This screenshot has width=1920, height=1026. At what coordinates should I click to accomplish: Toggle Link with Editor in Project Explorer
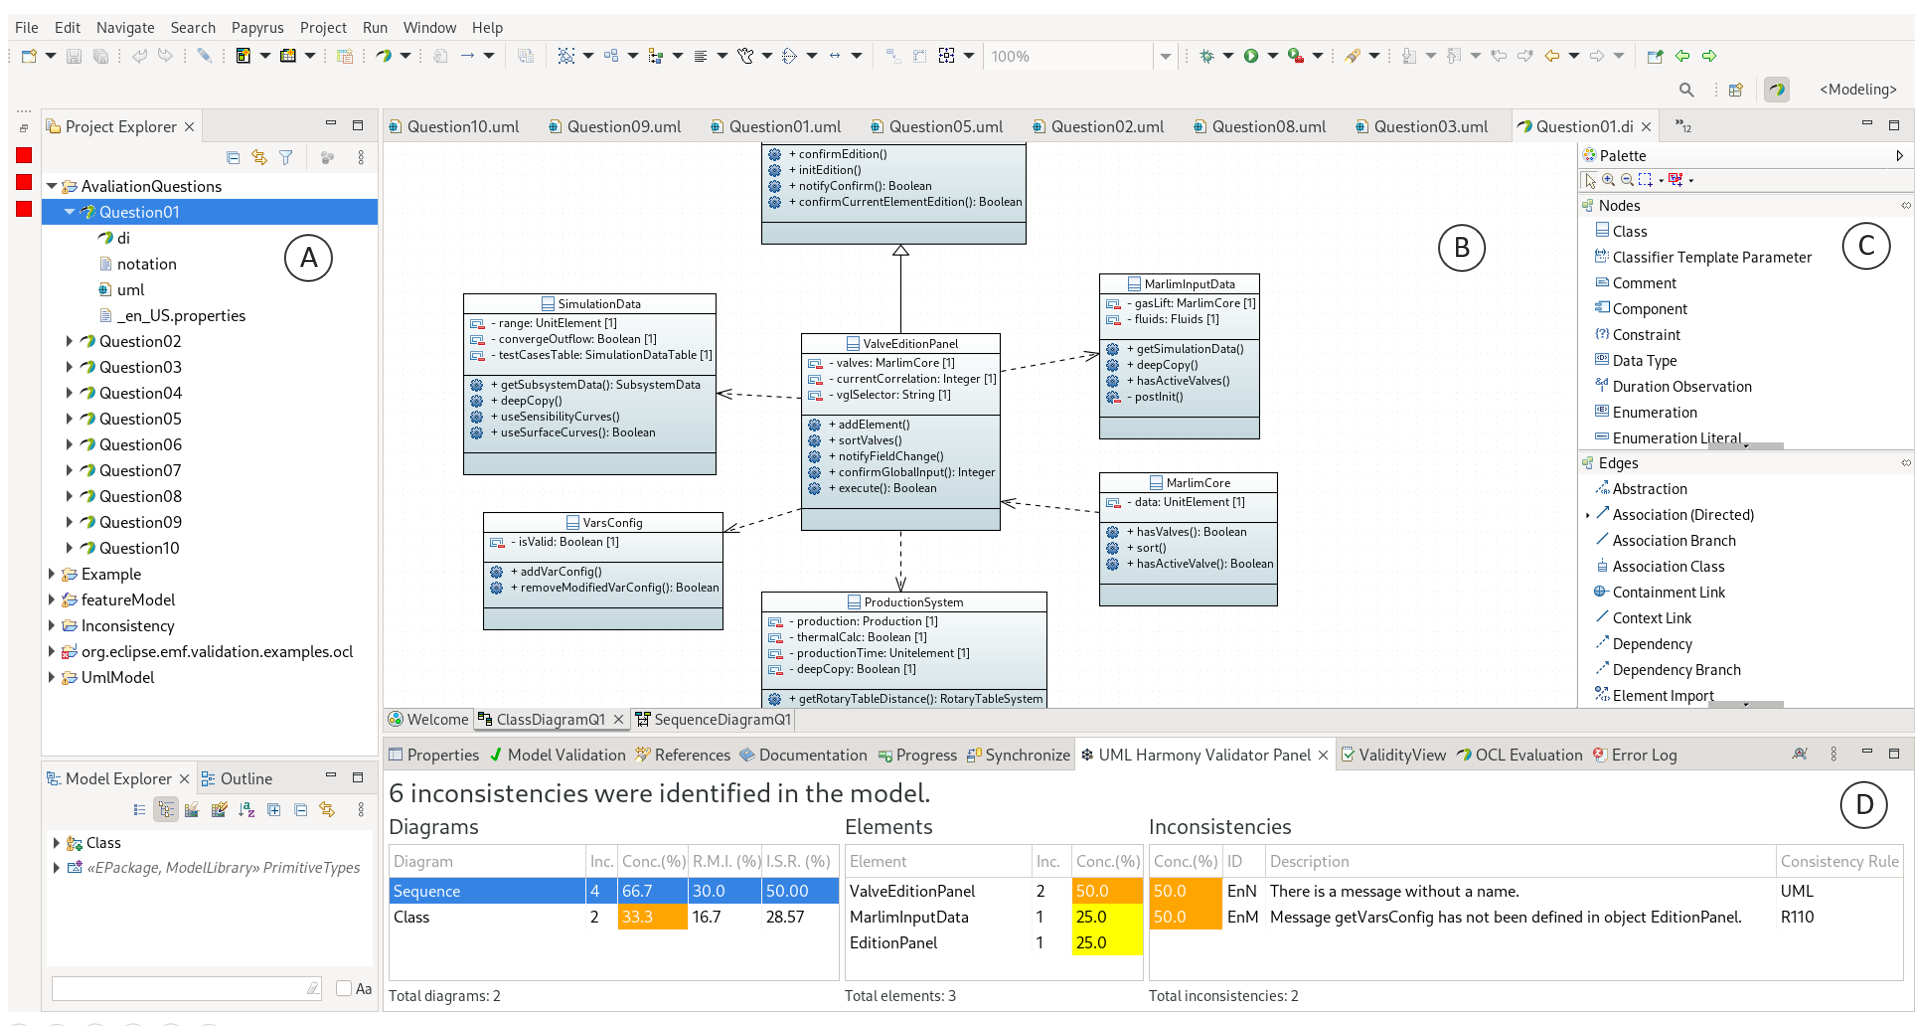coord(260,157)
